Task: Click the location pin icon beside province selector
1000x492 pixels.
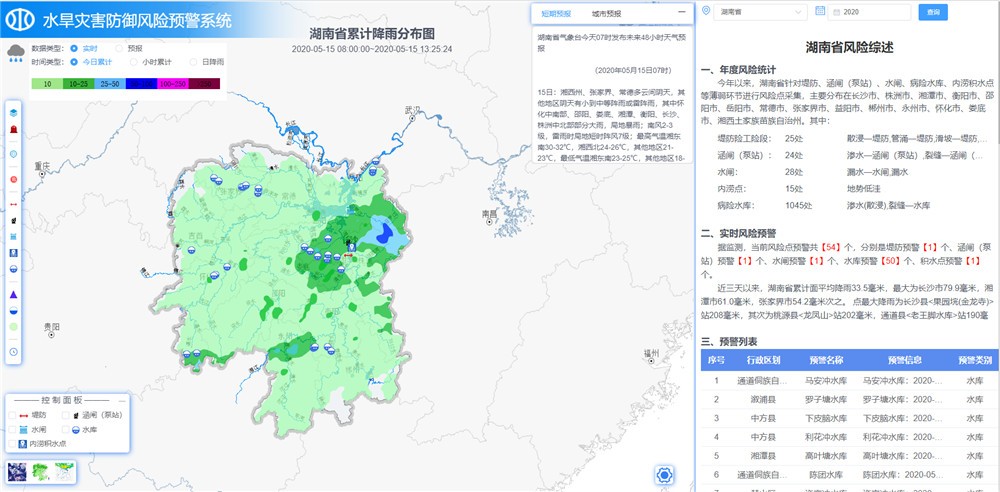Action: coord(706,12)
